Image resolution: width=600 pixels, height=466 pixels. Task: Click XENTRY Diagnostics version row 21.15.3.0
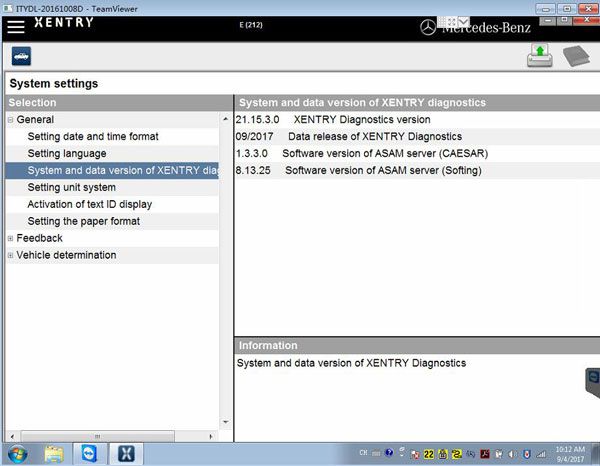tap(417, 120)
